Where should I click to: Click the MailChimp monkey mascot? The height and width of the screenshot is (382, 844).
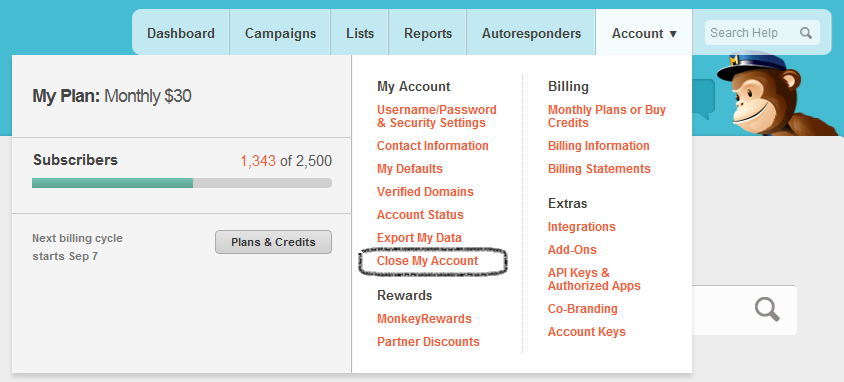pos(776,95)
